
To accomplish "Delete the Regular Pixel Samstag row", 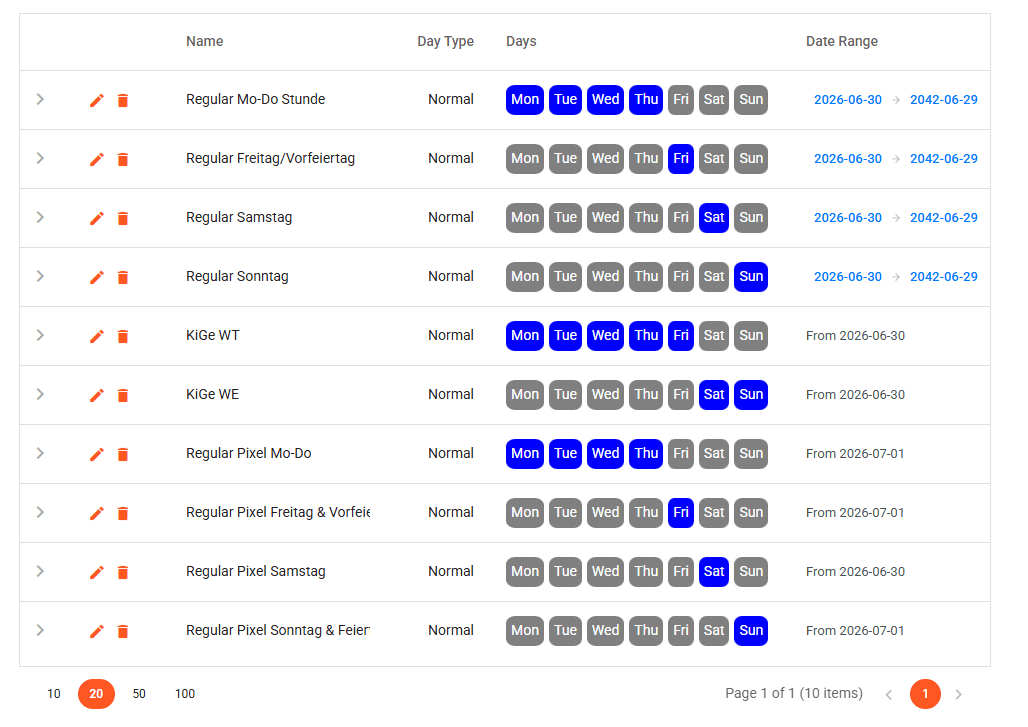I will point(123,572).
